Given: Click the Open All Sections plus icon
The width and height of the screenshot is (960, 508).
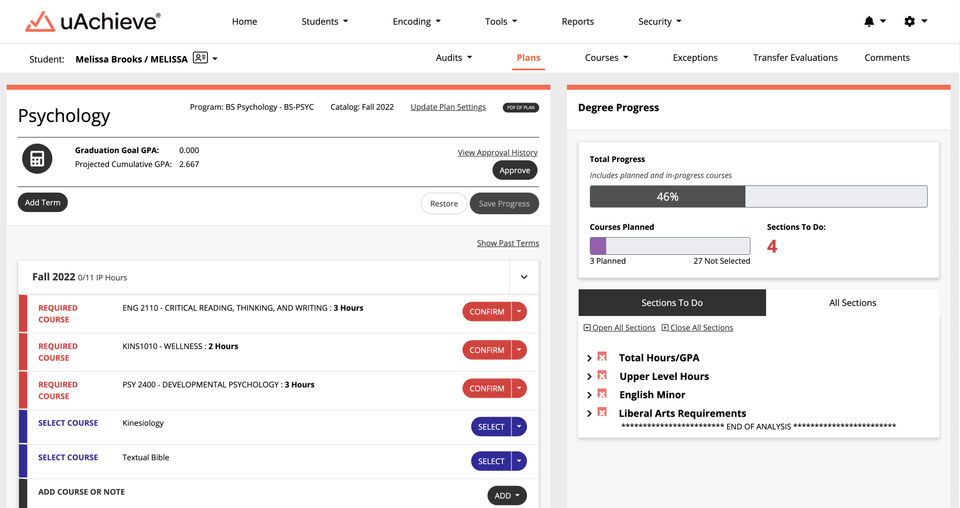Looking at the screenshot, I should [587, 327].
